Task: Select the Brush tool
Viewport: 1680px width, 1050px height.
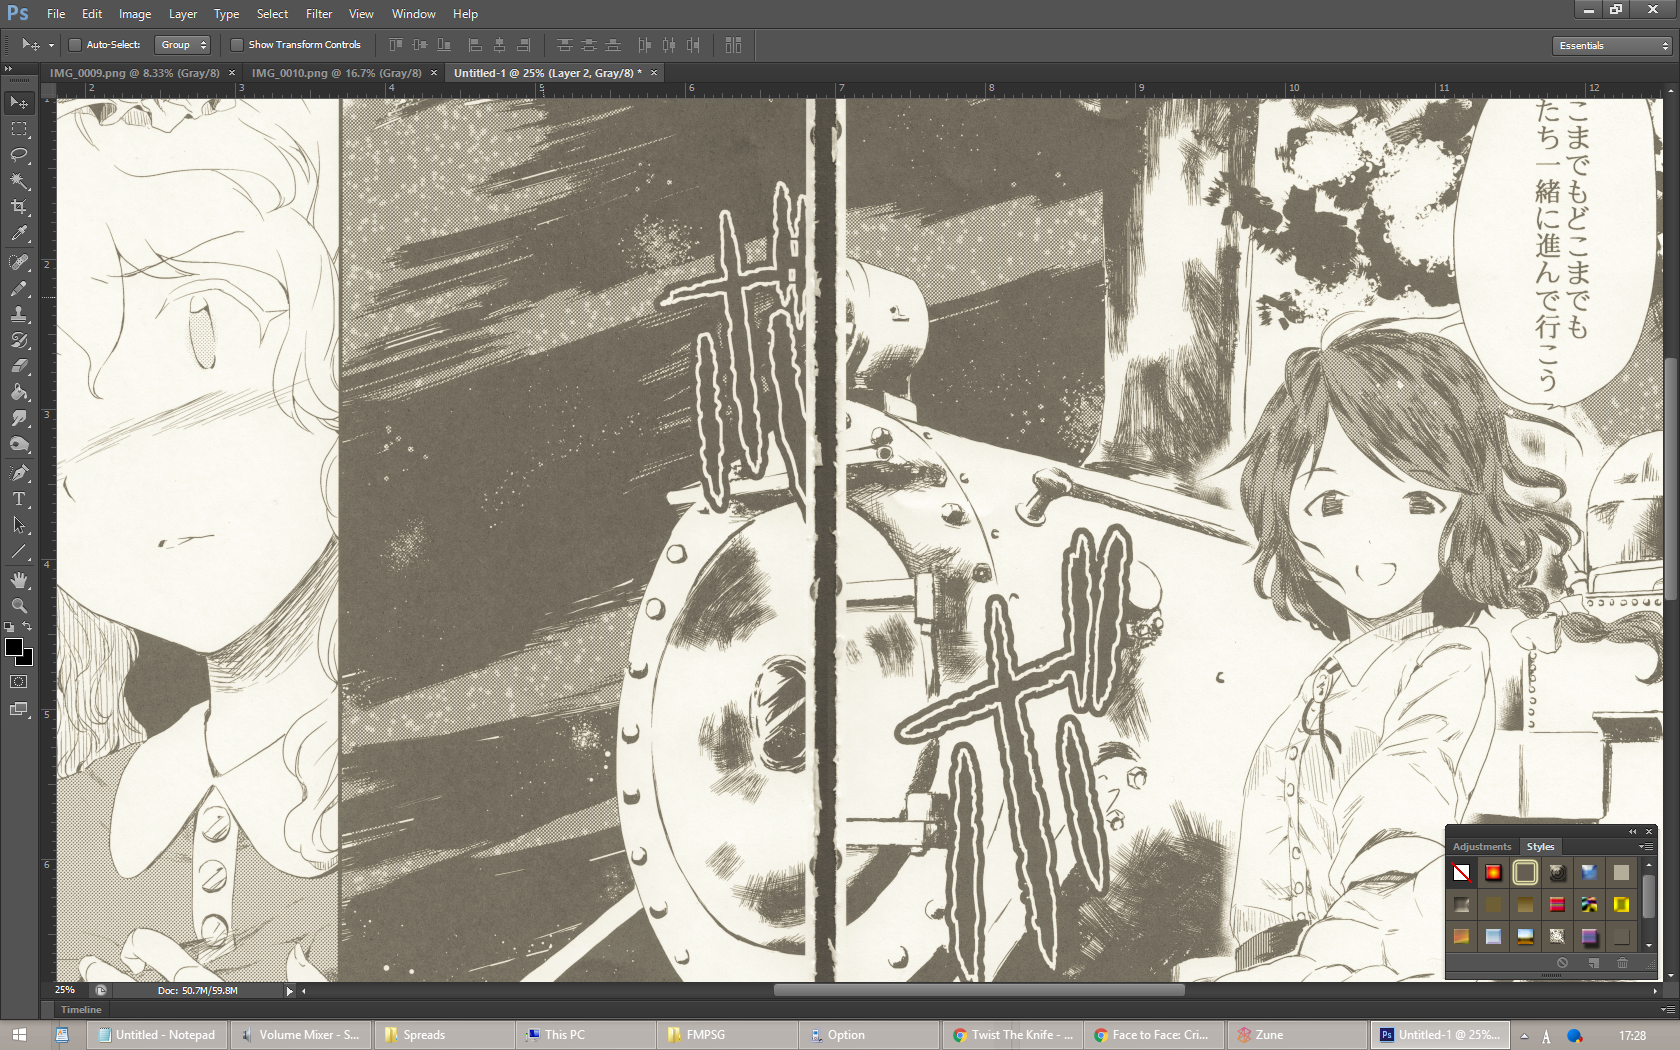Action: pos(19,288)
